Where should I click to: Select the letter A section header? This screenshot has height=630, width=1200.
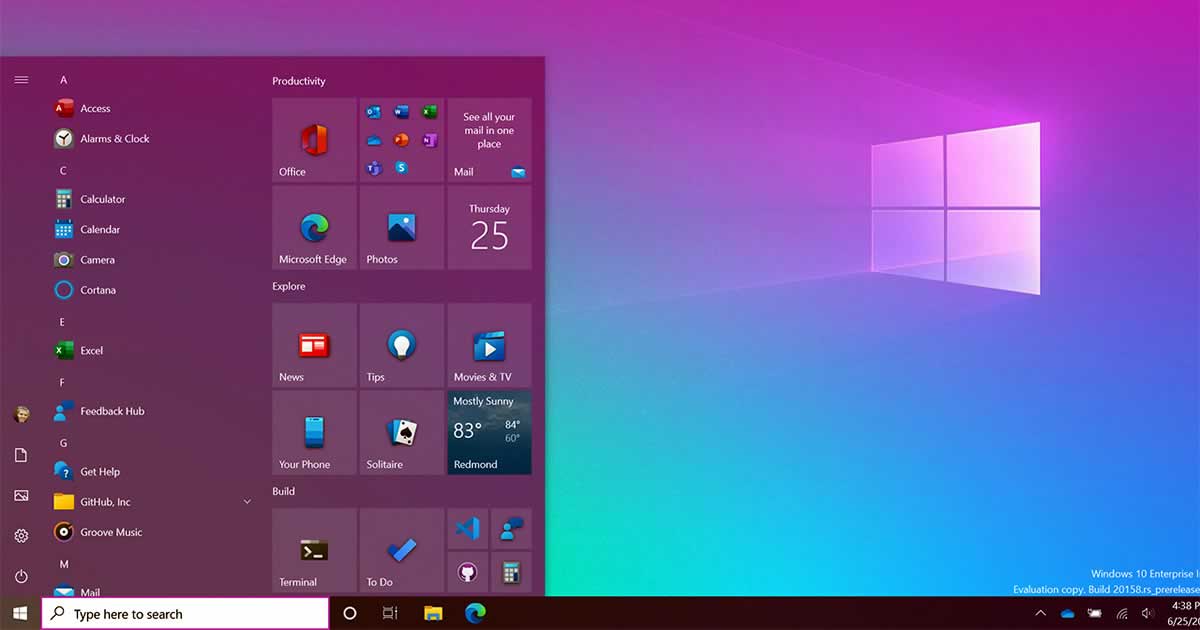[x=63, y=78]
